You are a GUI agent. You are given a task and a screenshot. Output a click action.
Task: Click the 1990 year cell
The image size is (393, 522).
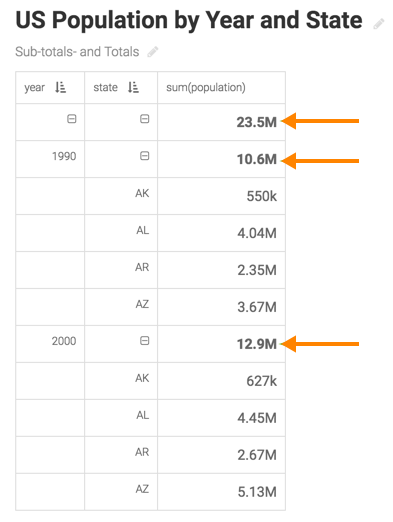tap(64, 156)
